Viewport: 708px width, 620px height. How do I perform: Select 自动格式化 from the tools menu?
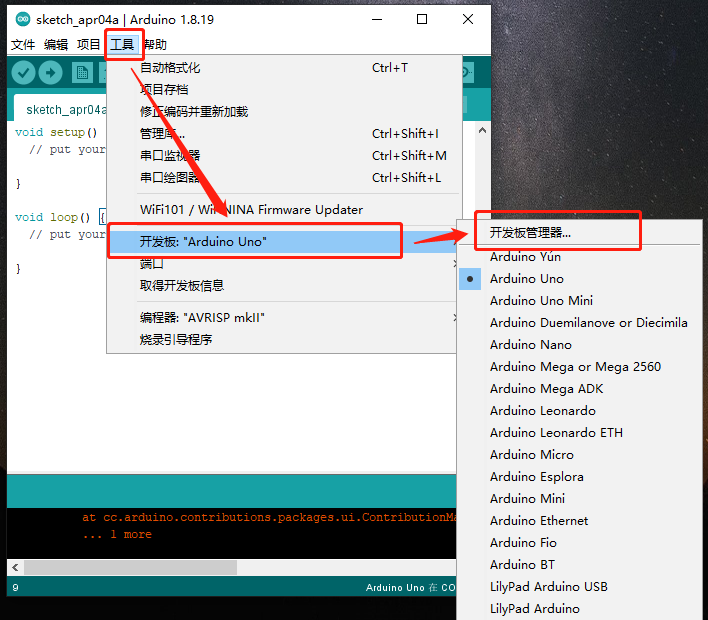pos(170,68)
